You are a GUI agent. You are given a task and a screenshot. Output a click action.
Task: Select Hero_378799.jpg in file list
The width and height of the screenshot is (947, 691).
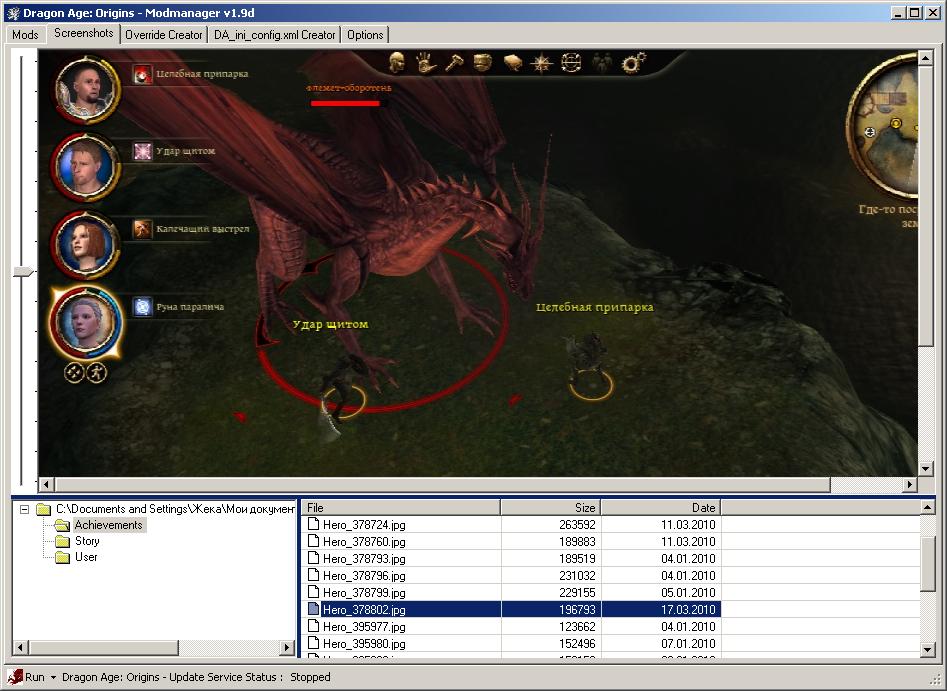[x=364, y=593]
